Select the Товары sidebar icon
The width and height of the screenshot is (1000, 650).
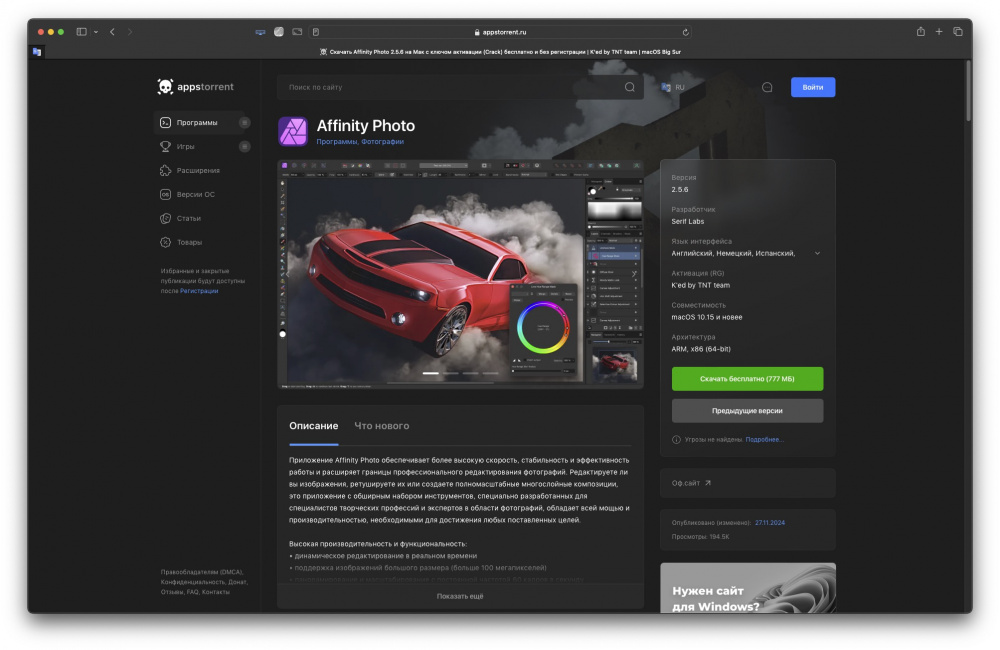(x=168, y=242)
